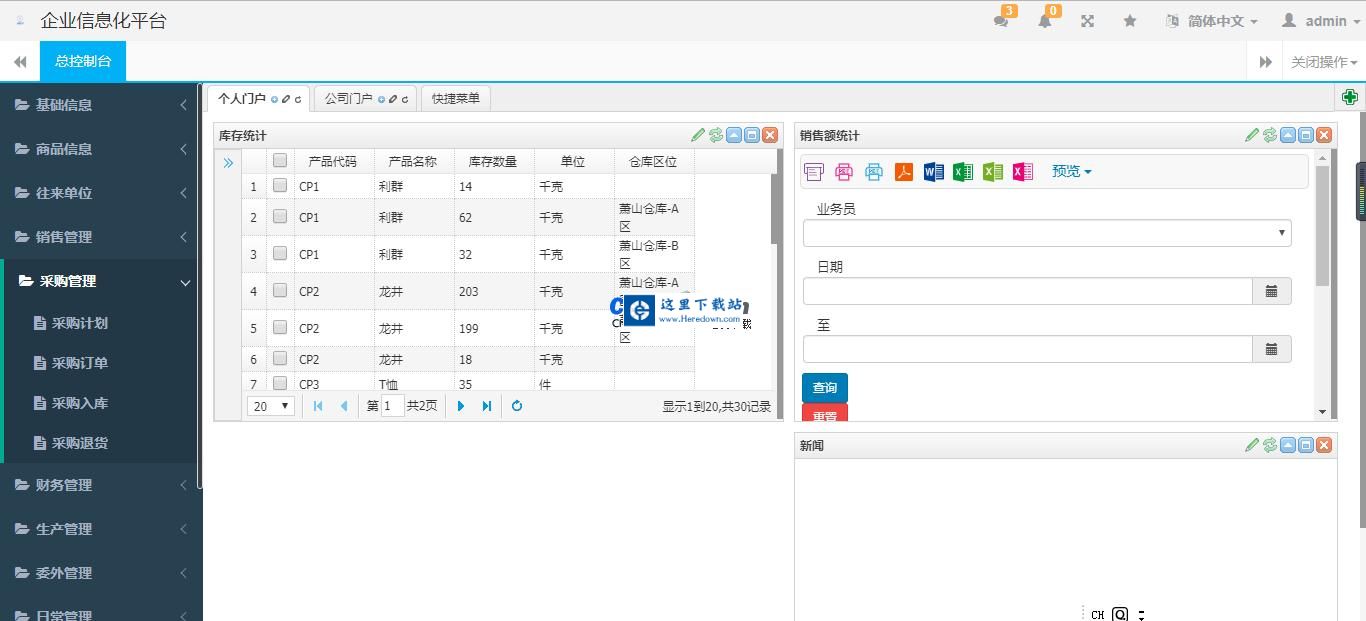
Task: Select the print icon in 销售额统计 panel
Action: 813,171
